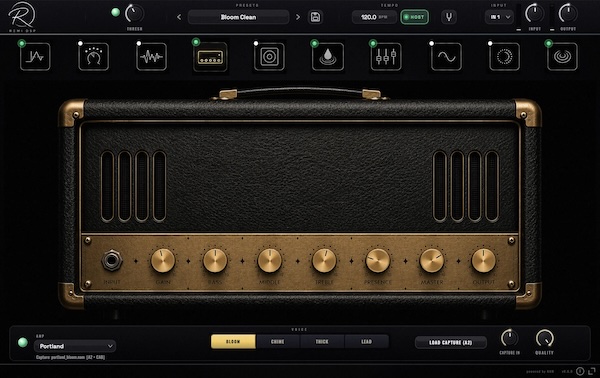Select the THICK voice tab
This screenshot has width=600, height=378.
322,342
